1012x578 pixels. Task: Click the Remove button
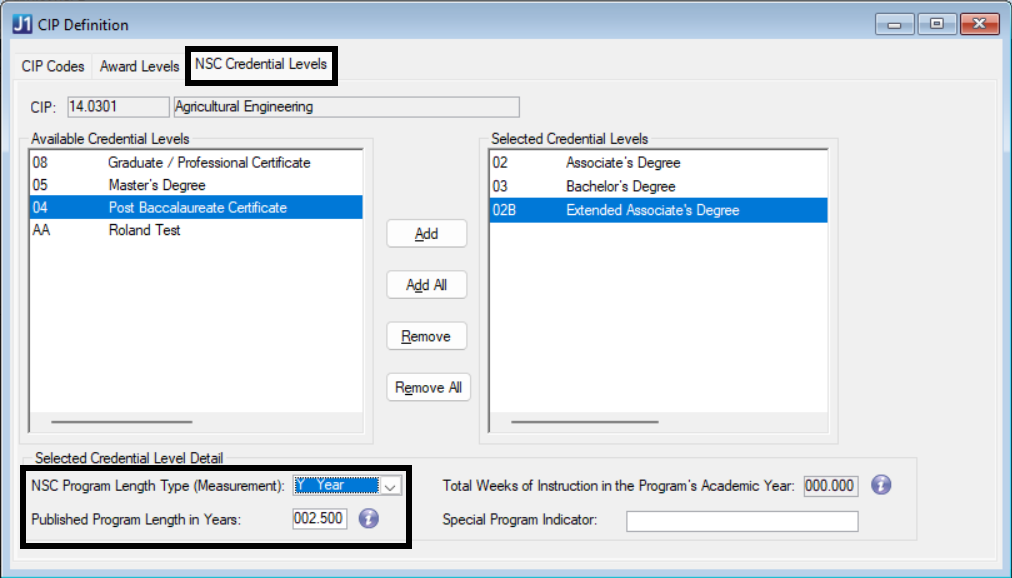(x=426, y=337)
